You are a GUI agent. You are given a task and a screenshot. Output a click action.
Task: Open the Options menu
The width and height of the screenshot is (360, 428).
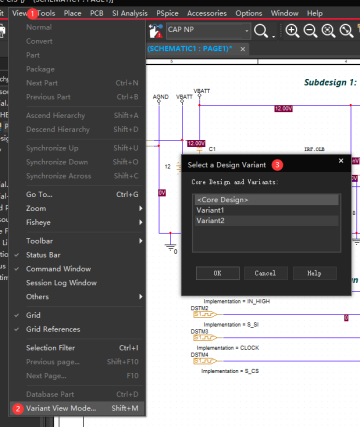click(x=249, y=13)
